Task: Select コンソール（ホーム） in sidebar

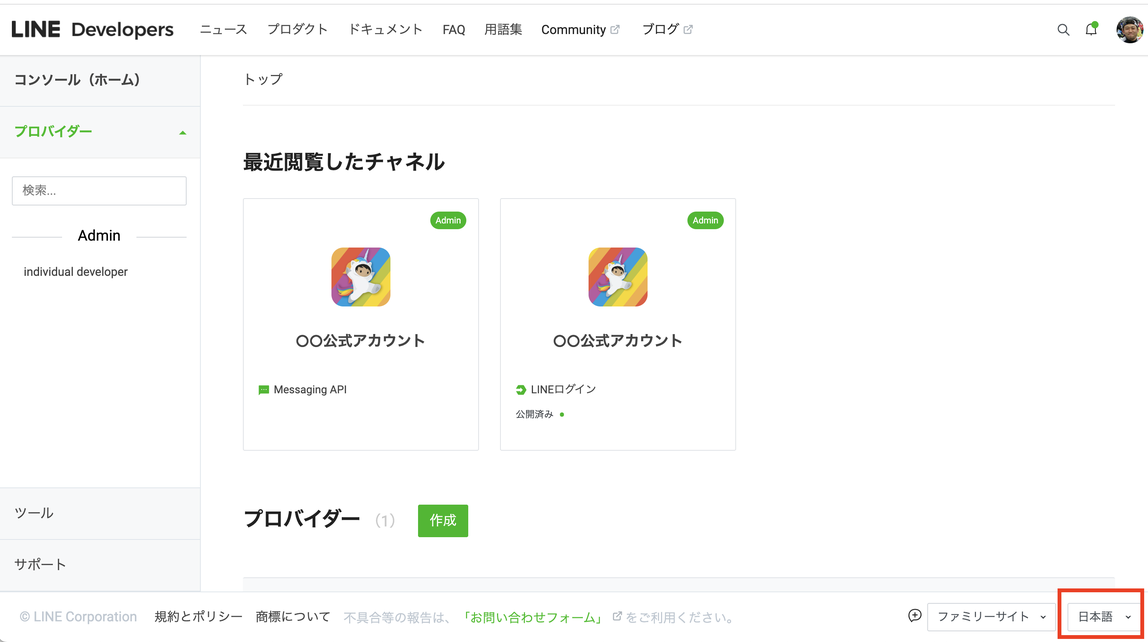Action: tap(100, 80)
